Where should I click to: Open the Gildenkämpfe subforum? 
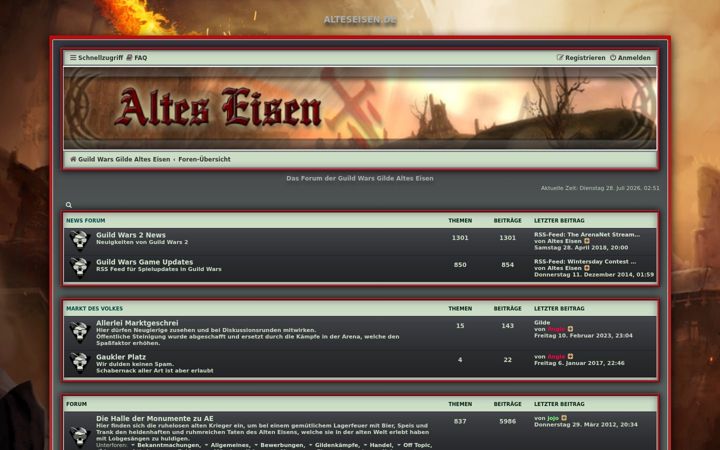point(337,445)
